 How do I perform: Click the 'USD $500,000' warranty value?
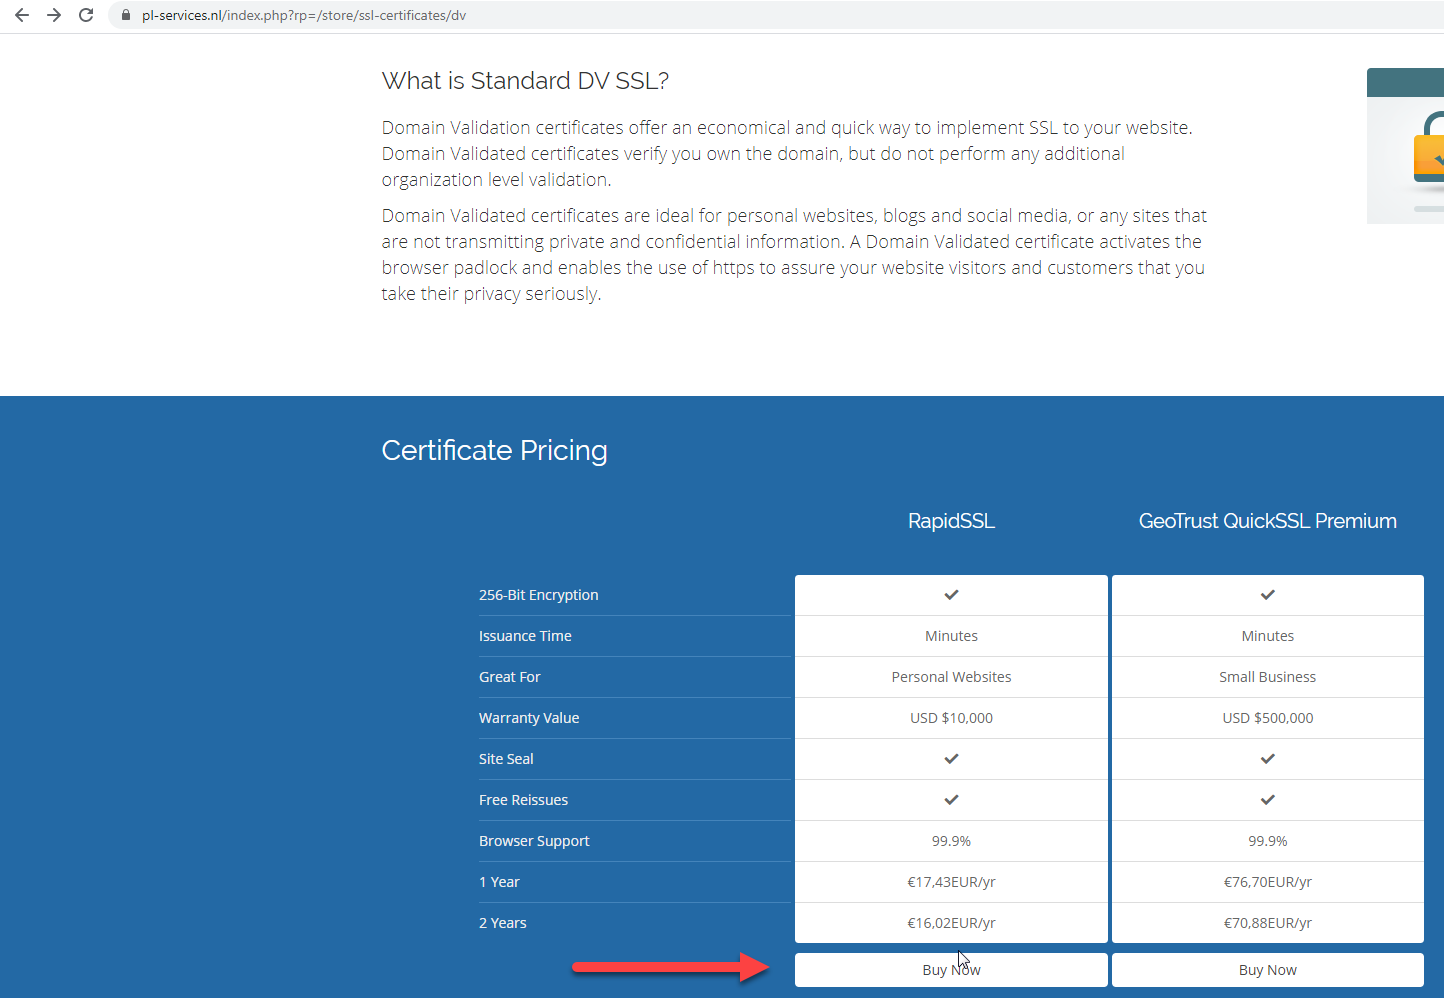click(x=1268, y=718)
